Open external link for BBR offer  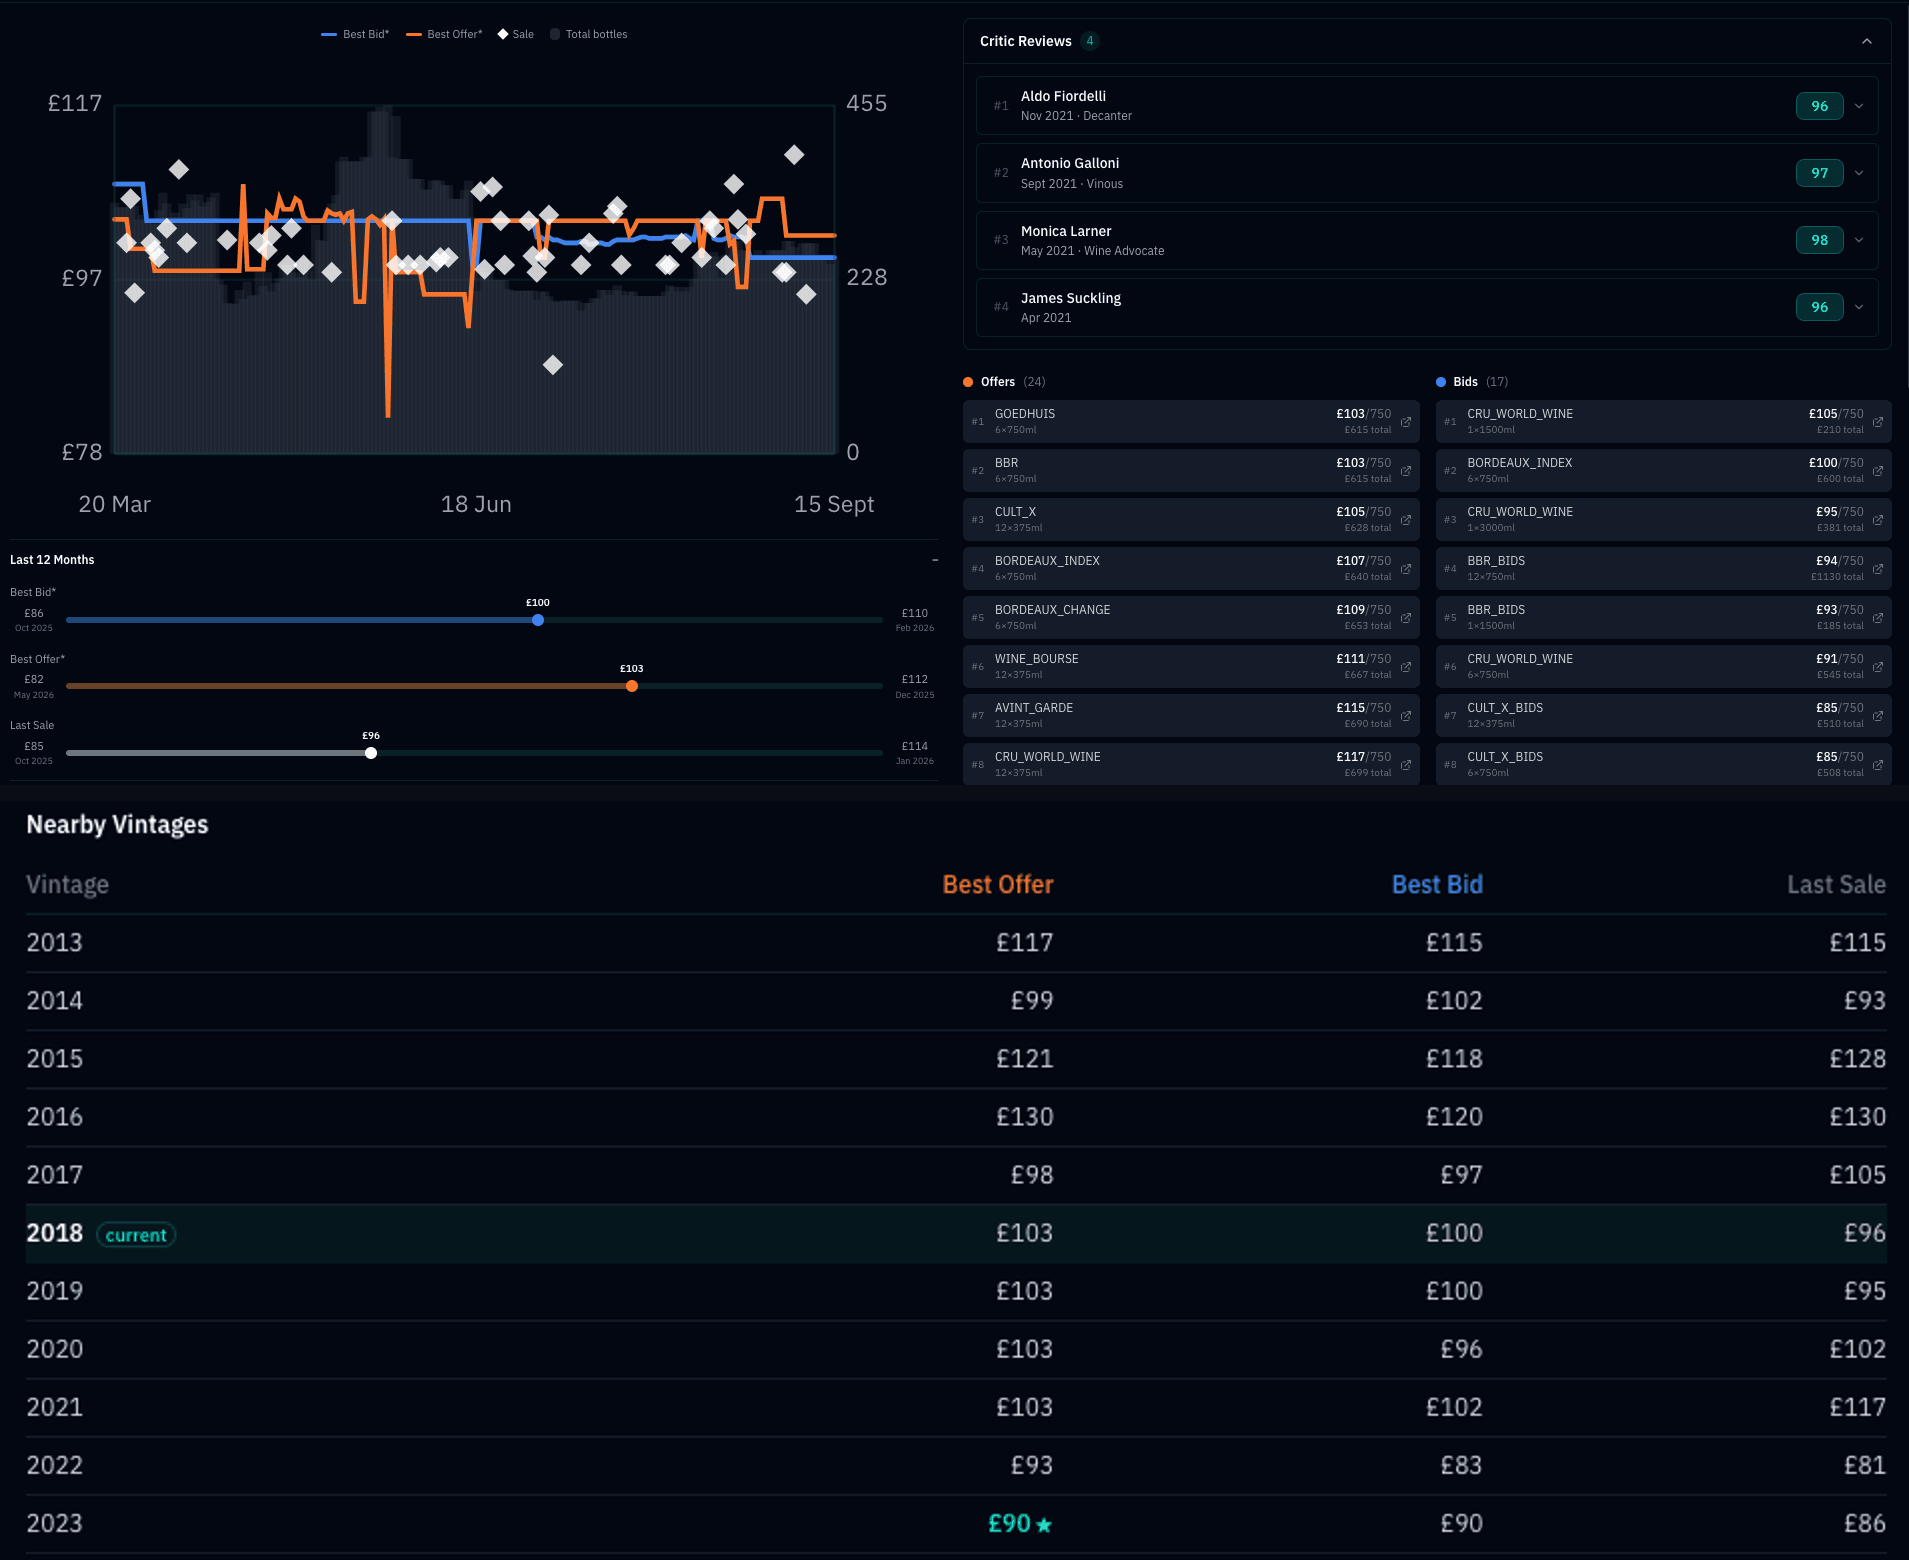[1406, 471]
